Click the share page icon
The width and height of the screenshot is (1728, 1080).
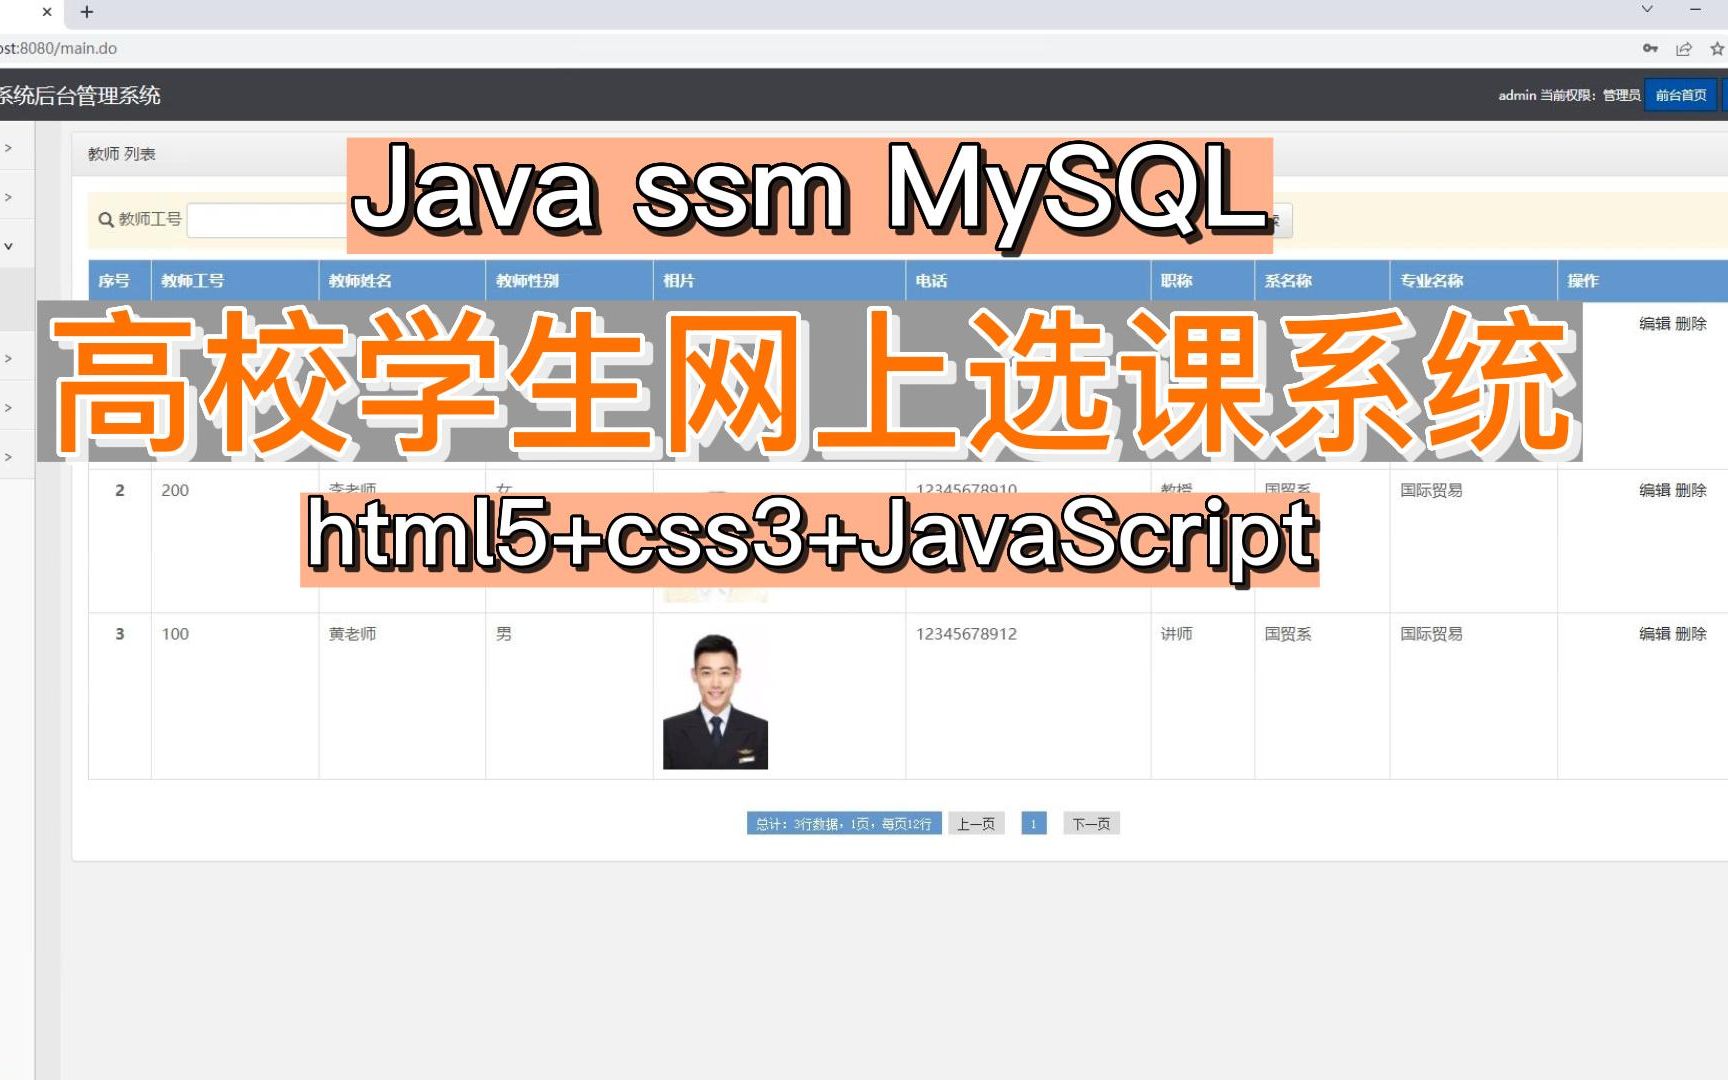pos(1684,48)
